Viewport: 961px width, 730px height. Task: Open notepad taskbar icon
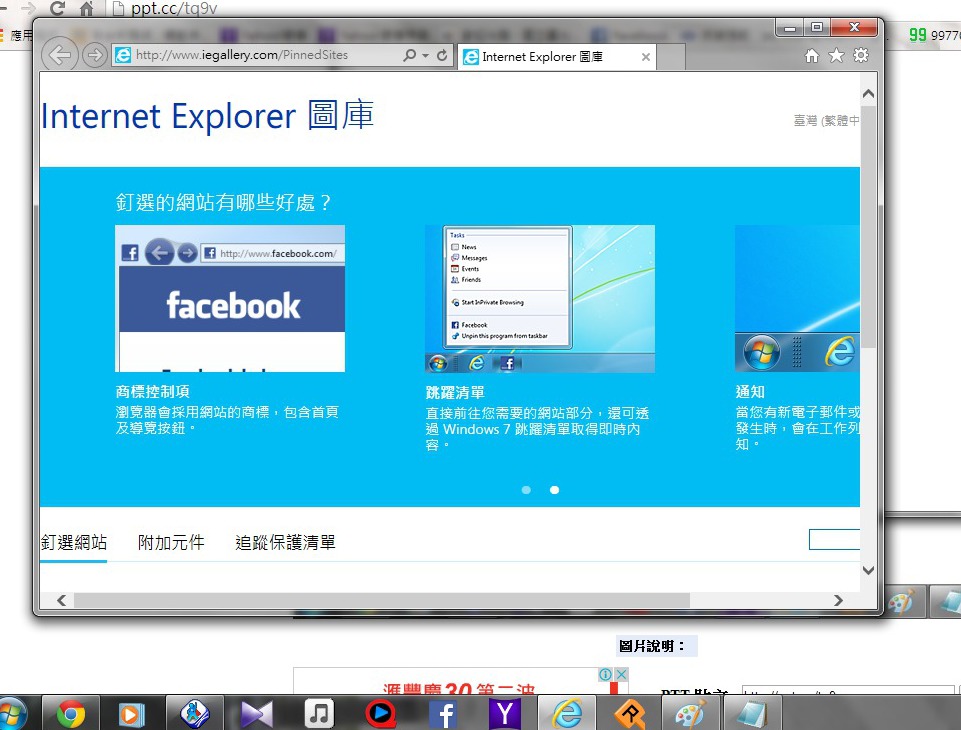pos(752,714)
